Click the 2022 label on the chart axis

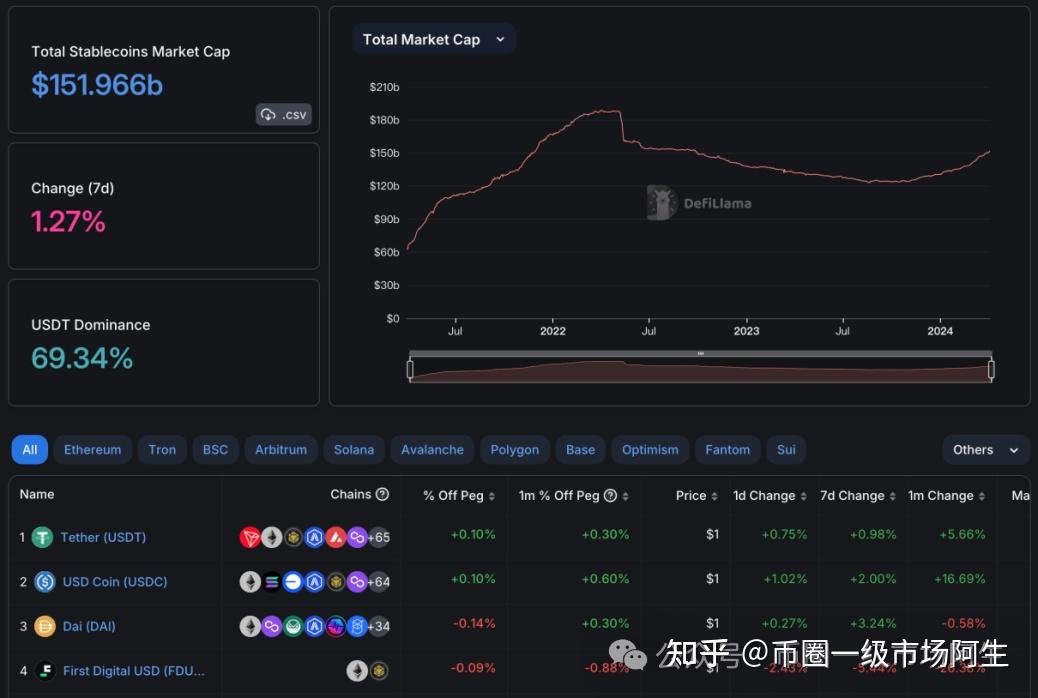point(553,331)
